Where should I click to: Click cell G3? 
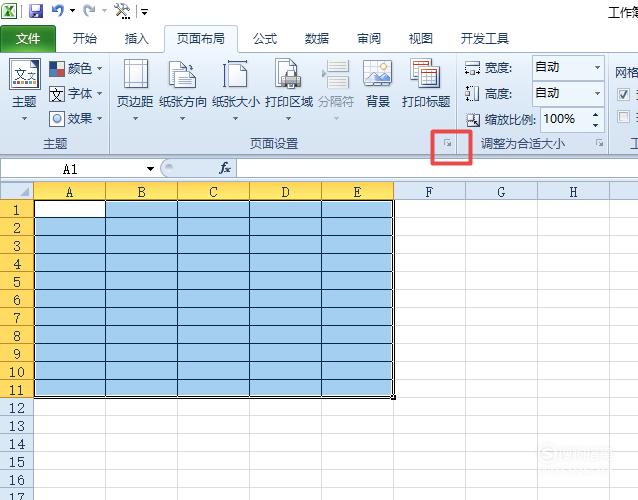click(501, 245)
